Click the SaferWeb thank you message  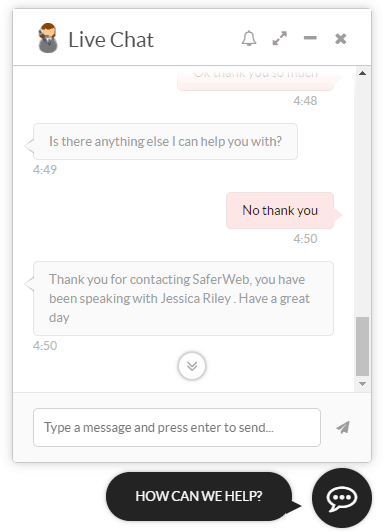tap(183, 298)
